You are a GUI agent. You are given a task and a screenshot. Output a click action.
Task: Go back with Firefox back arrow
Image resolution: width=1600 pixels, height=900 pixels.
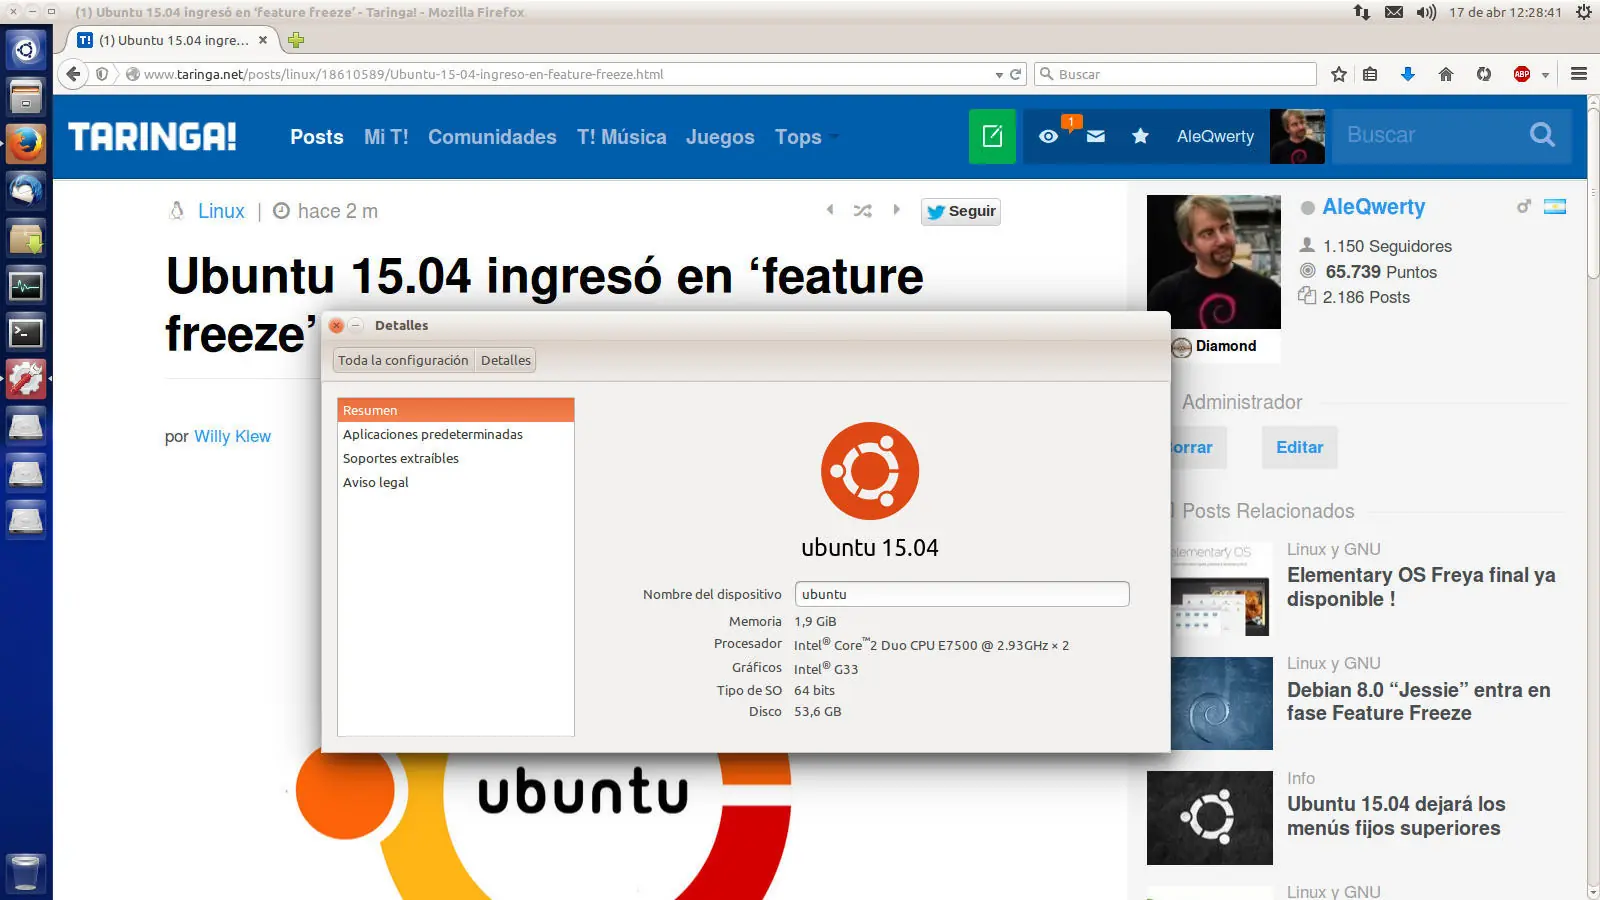[73, 74]
